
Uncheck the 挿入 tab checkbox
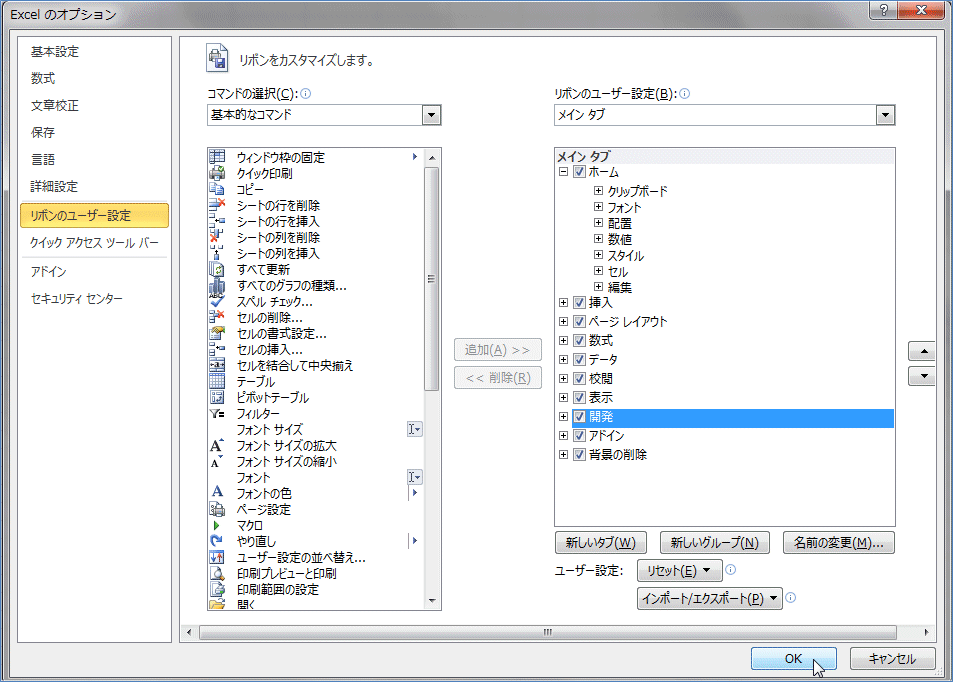[579, 302]
